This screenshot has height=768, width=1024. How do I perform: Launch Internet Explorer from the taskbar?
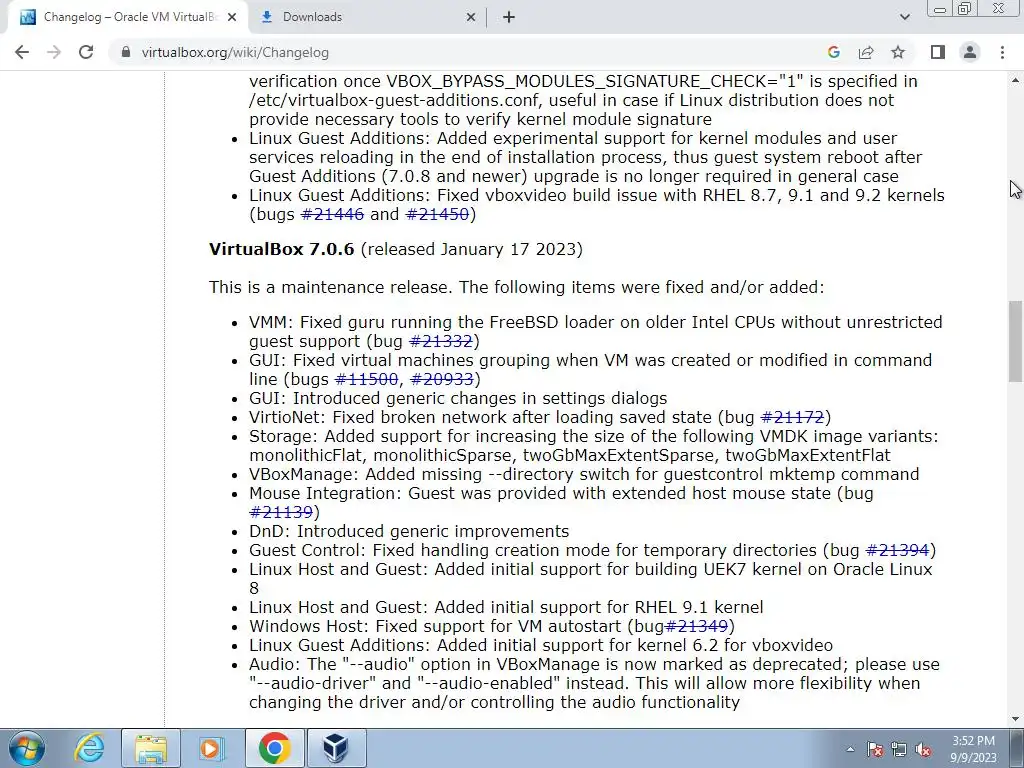click(89, 748)
